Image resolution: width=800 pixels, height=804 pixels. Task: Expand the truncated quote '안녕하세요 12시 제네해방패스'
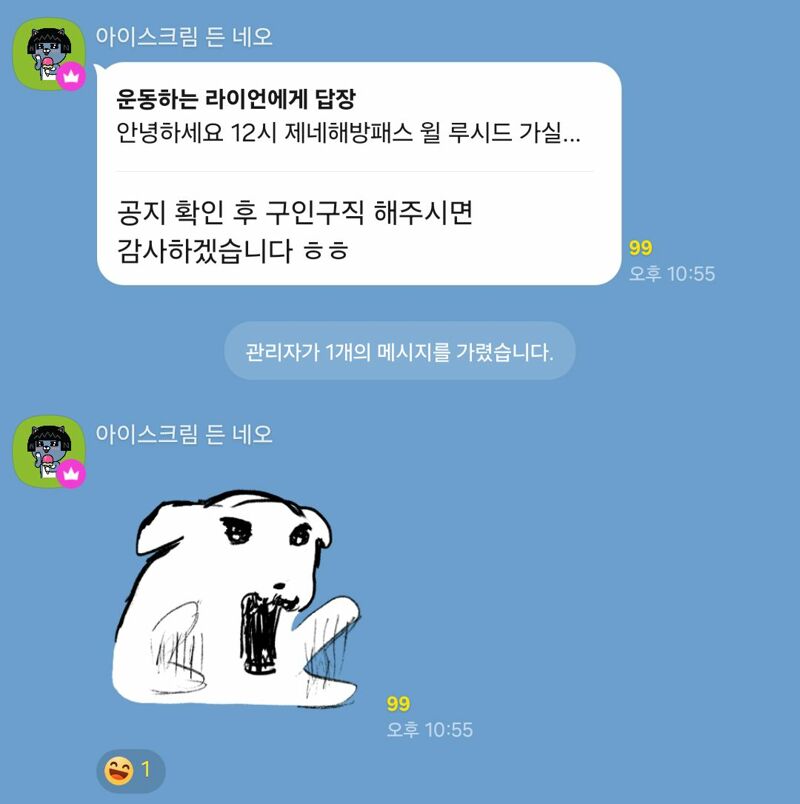(x=348, y=133)
